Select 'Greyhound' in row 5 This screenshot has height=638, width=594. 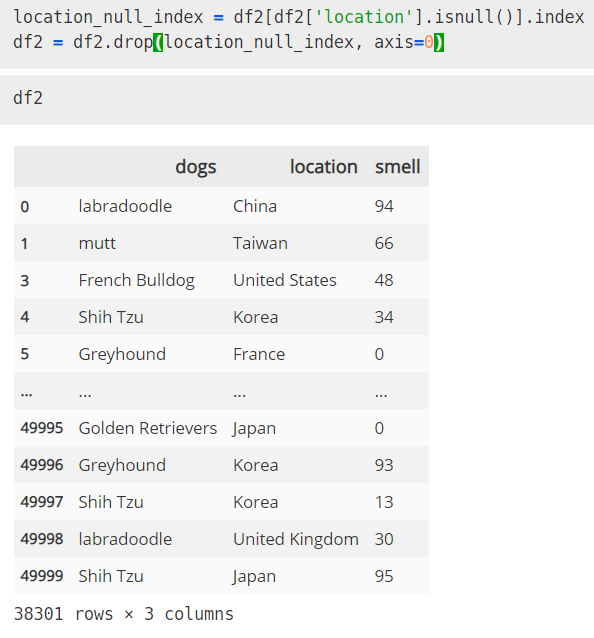[x=122, y=354]
